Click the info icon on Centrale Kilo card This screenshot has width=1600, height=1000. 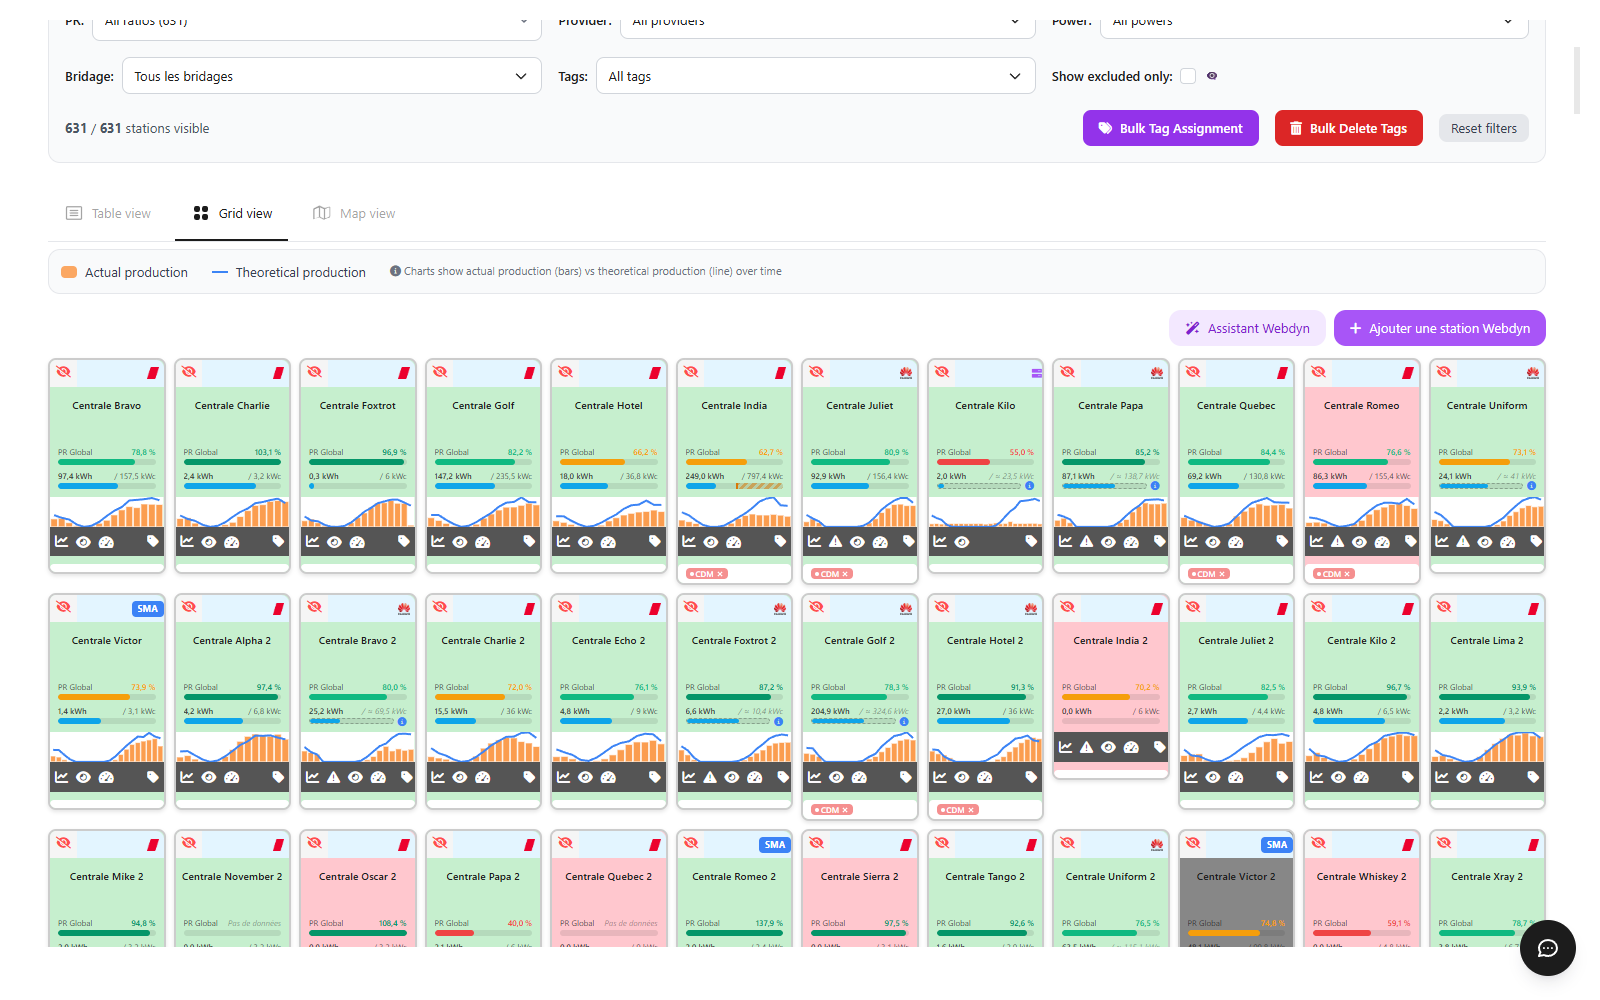tap(1029, 486)
